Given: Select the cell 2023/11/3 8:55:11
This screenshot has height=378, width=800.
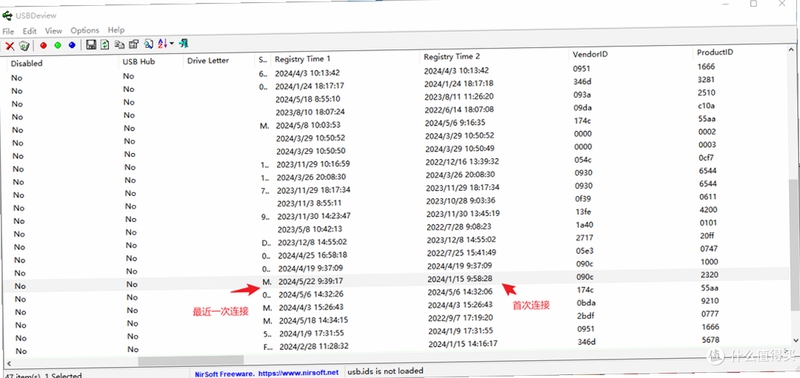Looking at the screenshot, I should click(x=309, y=203).
